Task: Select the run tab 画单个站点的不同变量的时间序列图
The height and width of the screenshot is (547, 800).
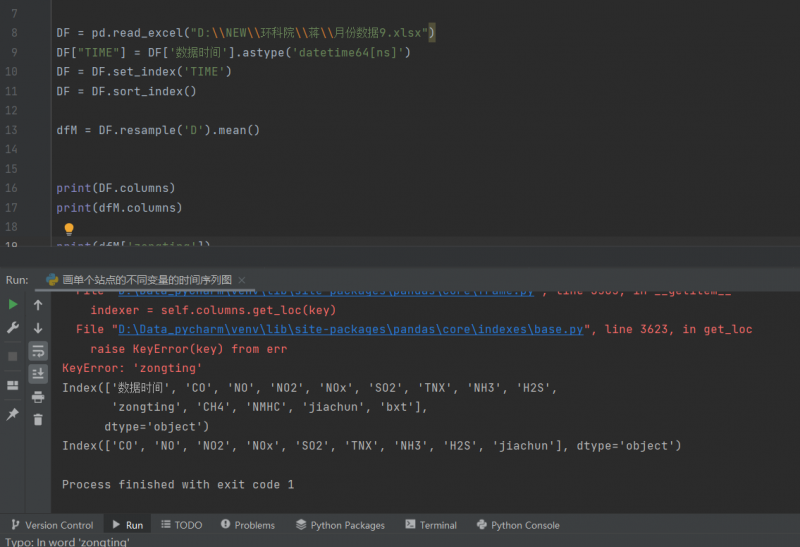Action: click(146, 280)
